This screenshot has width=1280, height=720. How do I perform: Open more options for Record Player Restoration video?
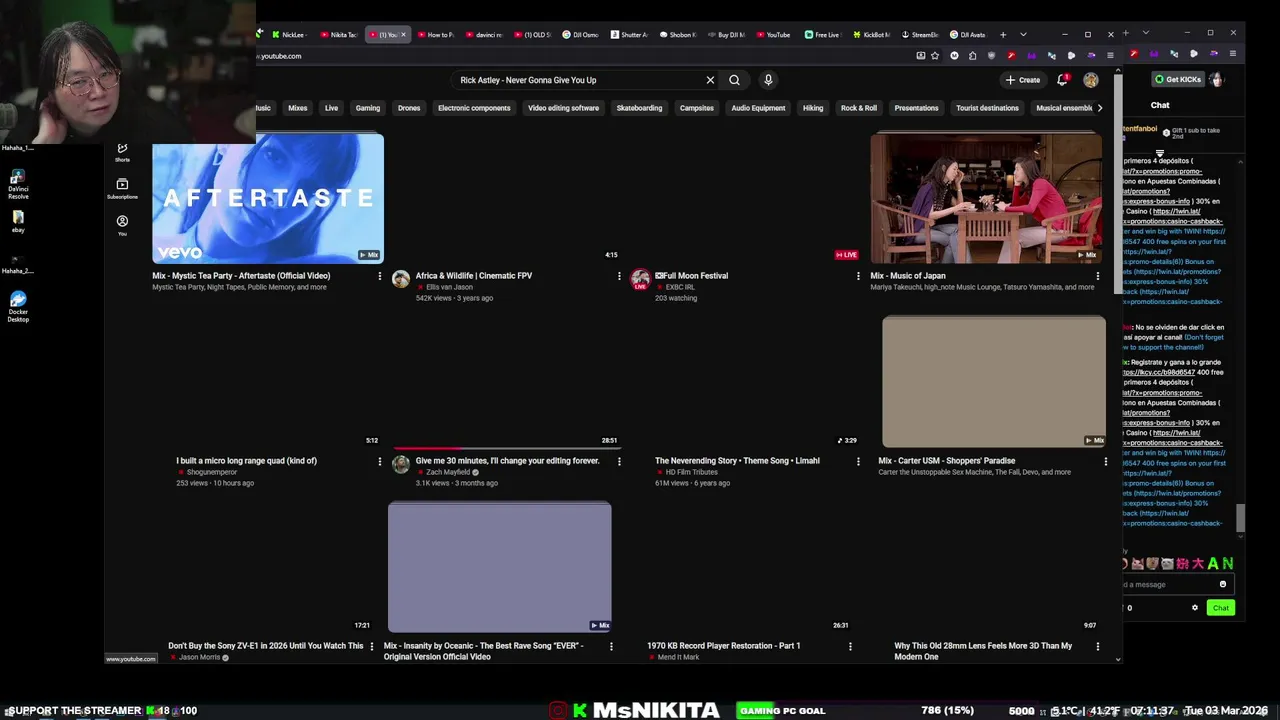tap(850, 646)
